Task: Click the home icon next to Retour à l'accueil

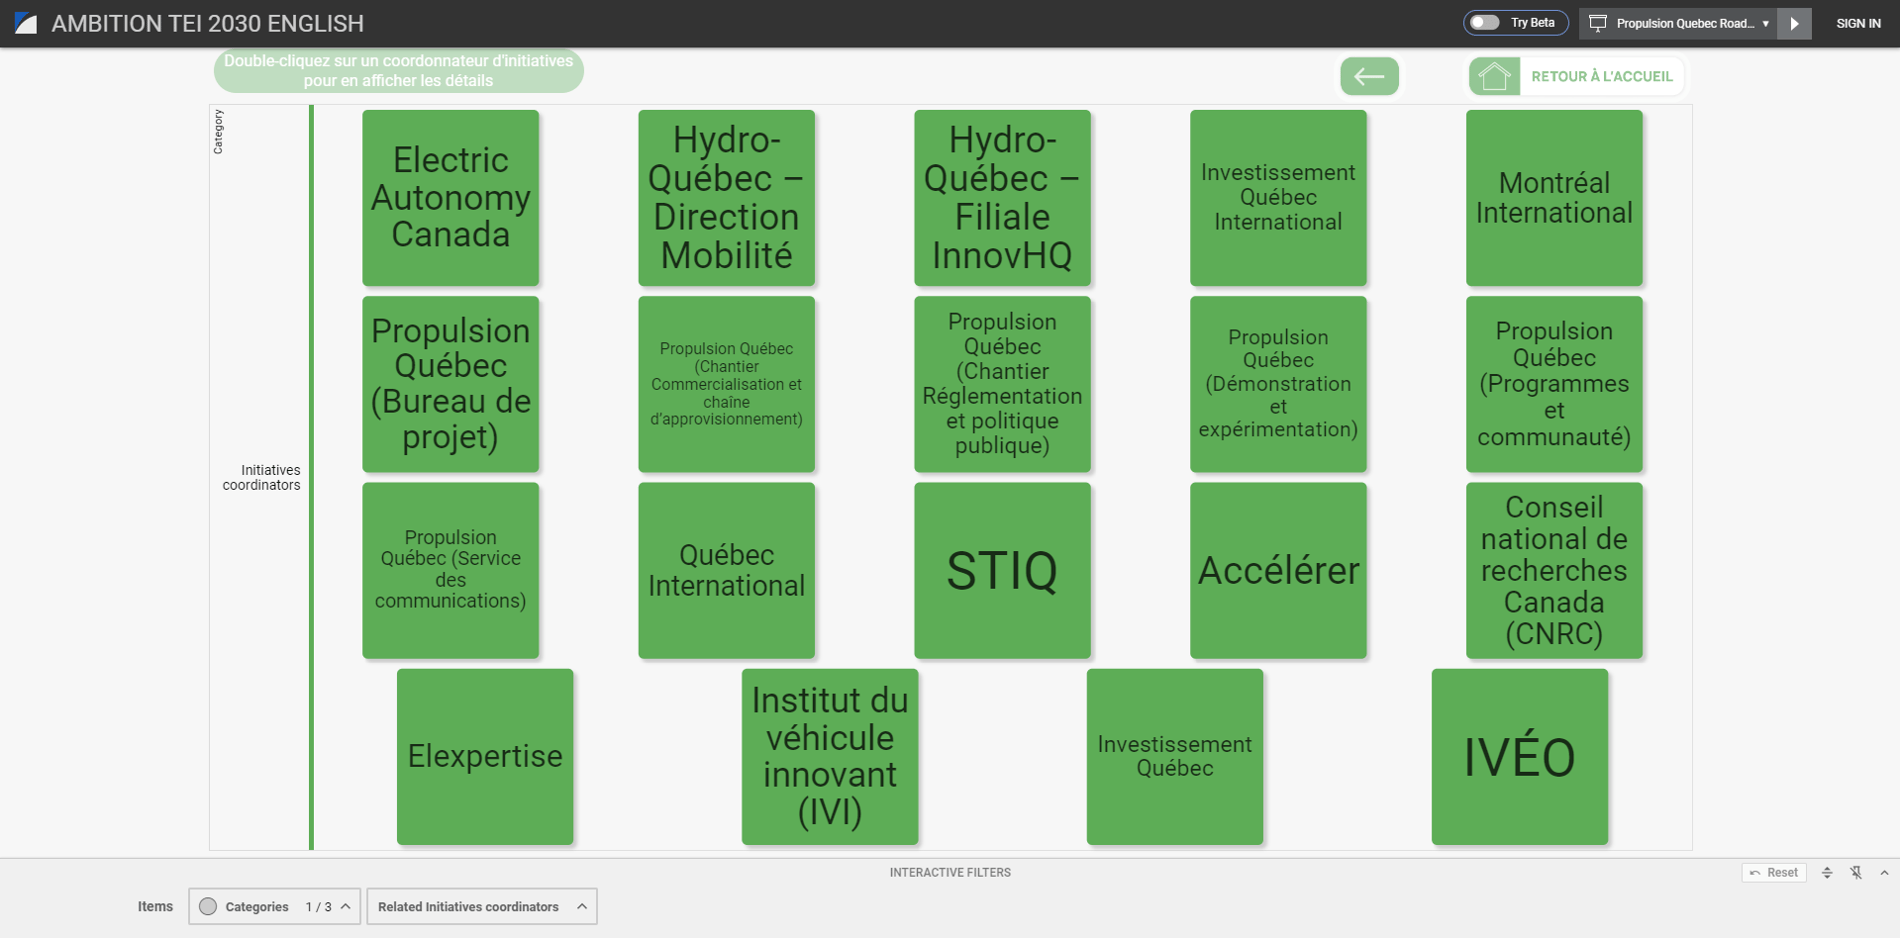Action: (1495, 75)
